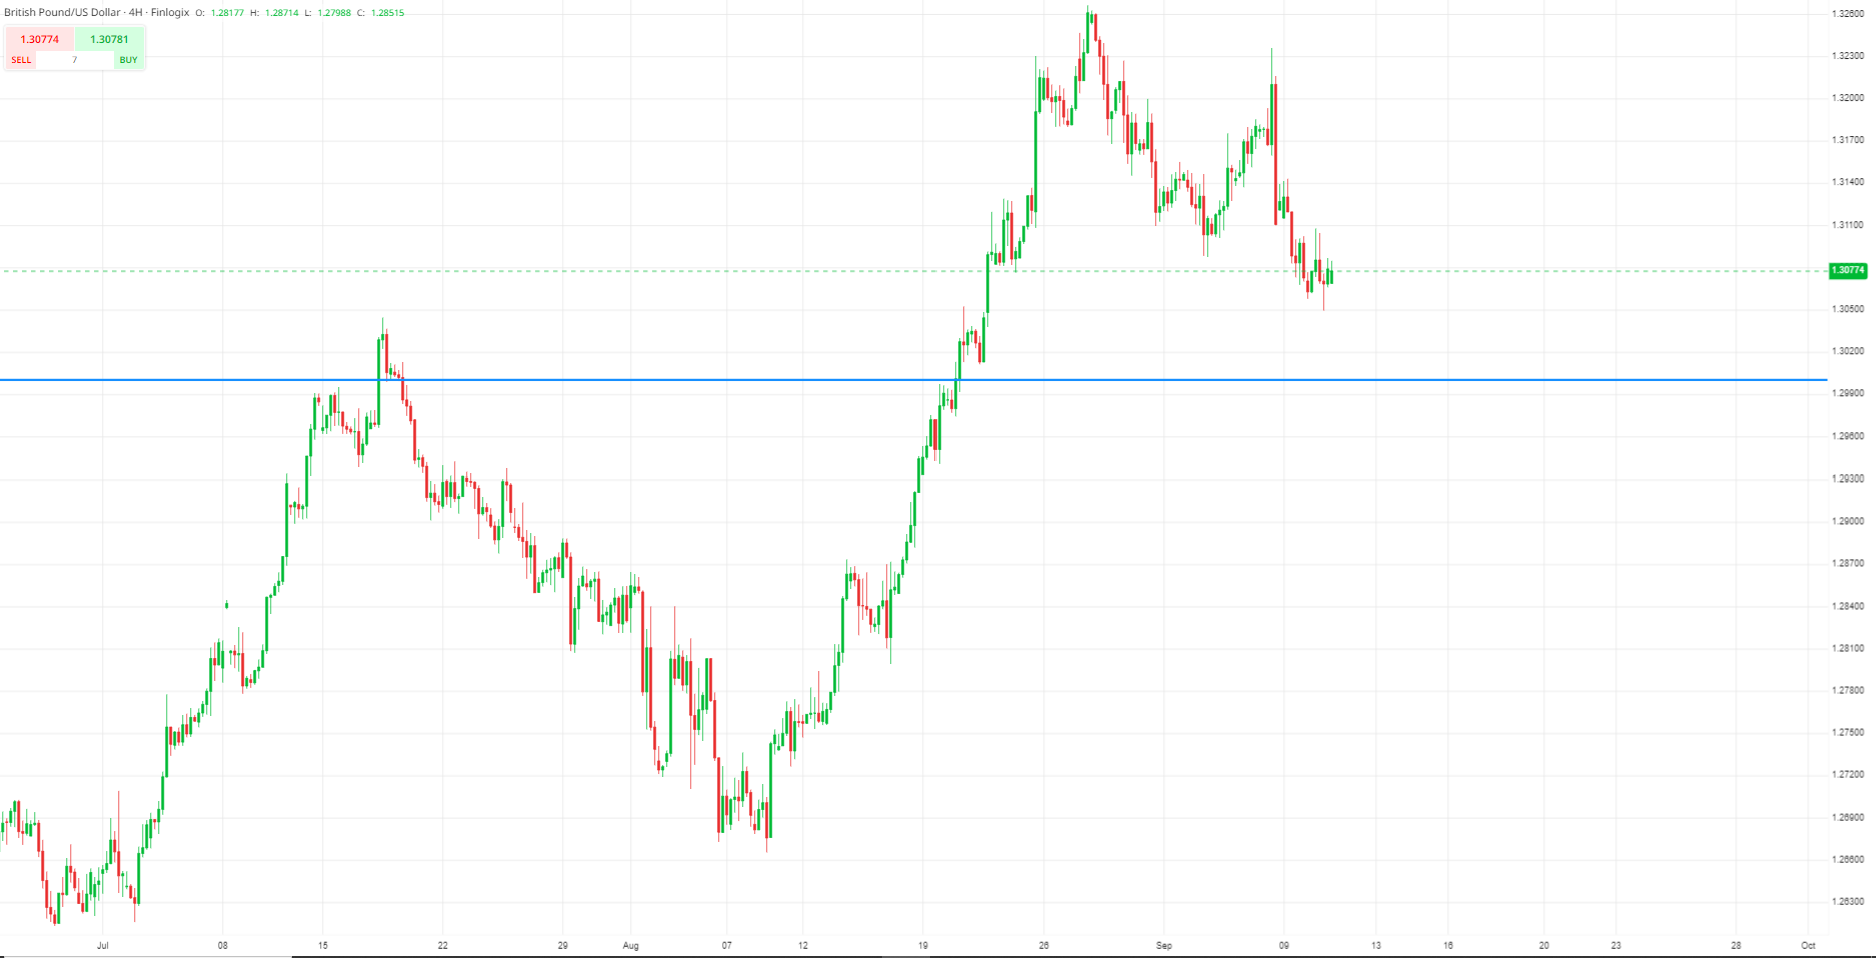
Task: Click the Oct label on the time axis
Action: coord(1808,945)
